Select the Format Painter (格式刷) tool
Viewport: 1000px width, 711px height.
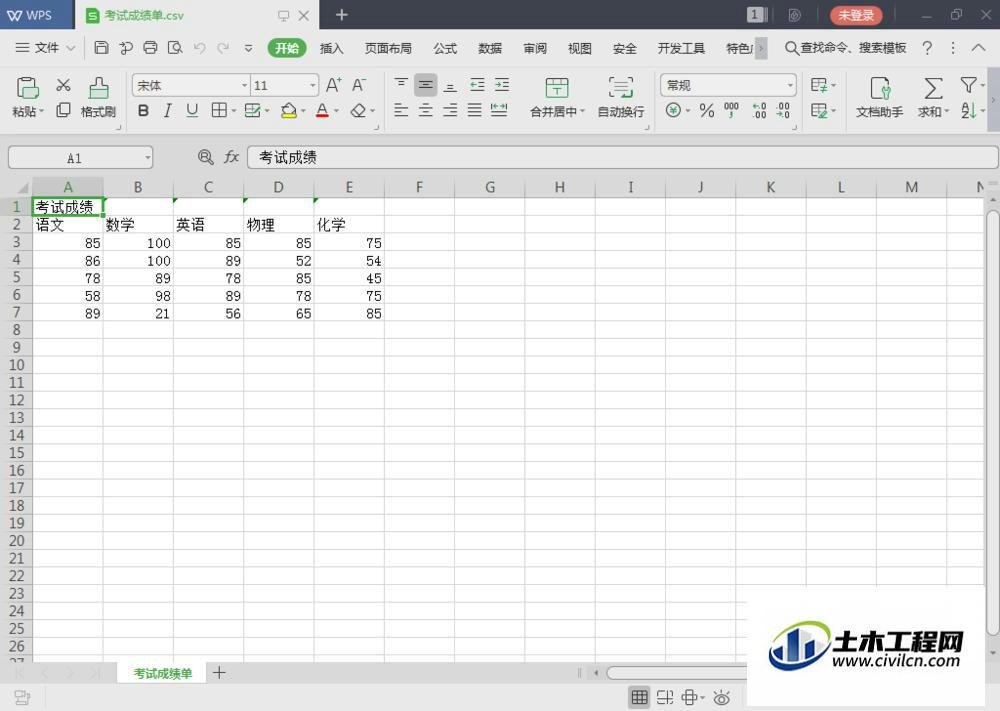(98, 97)
